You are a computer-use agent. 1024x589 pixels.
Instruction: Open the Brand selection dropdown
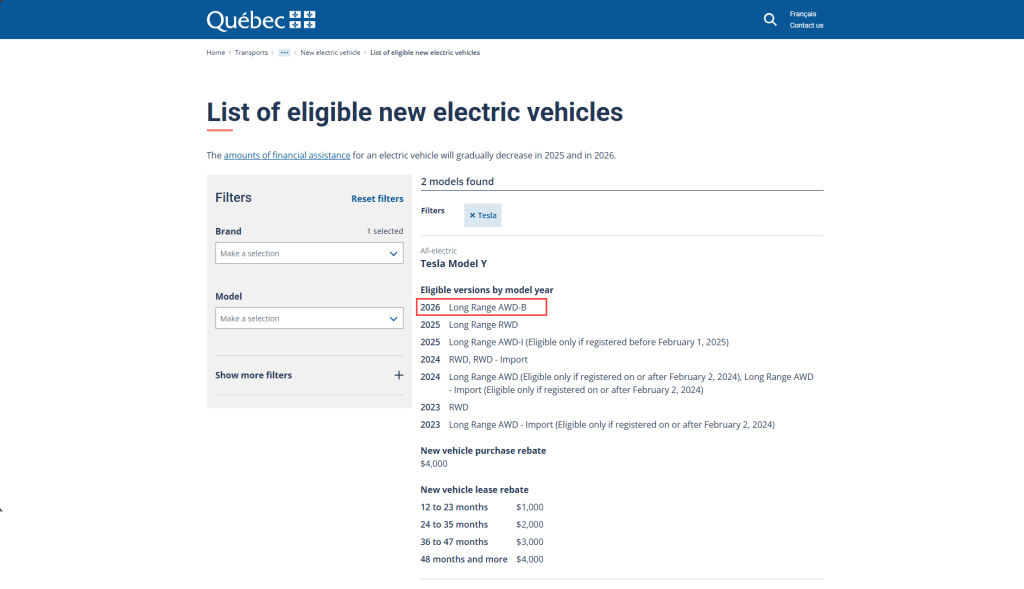pyautogui.click(x=309, y=254)
